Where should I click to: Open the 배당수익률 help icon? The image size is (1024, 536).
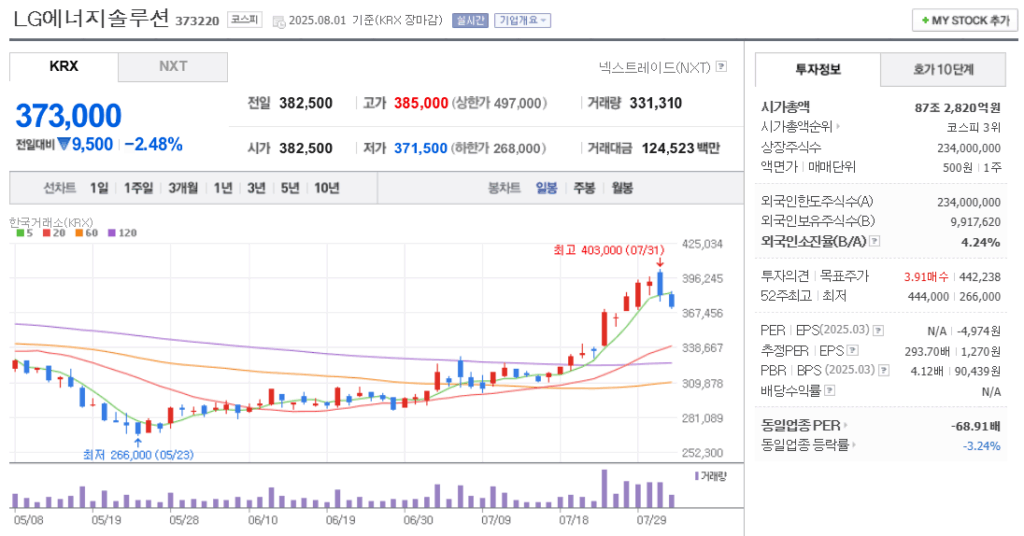(x=829, y=390)
